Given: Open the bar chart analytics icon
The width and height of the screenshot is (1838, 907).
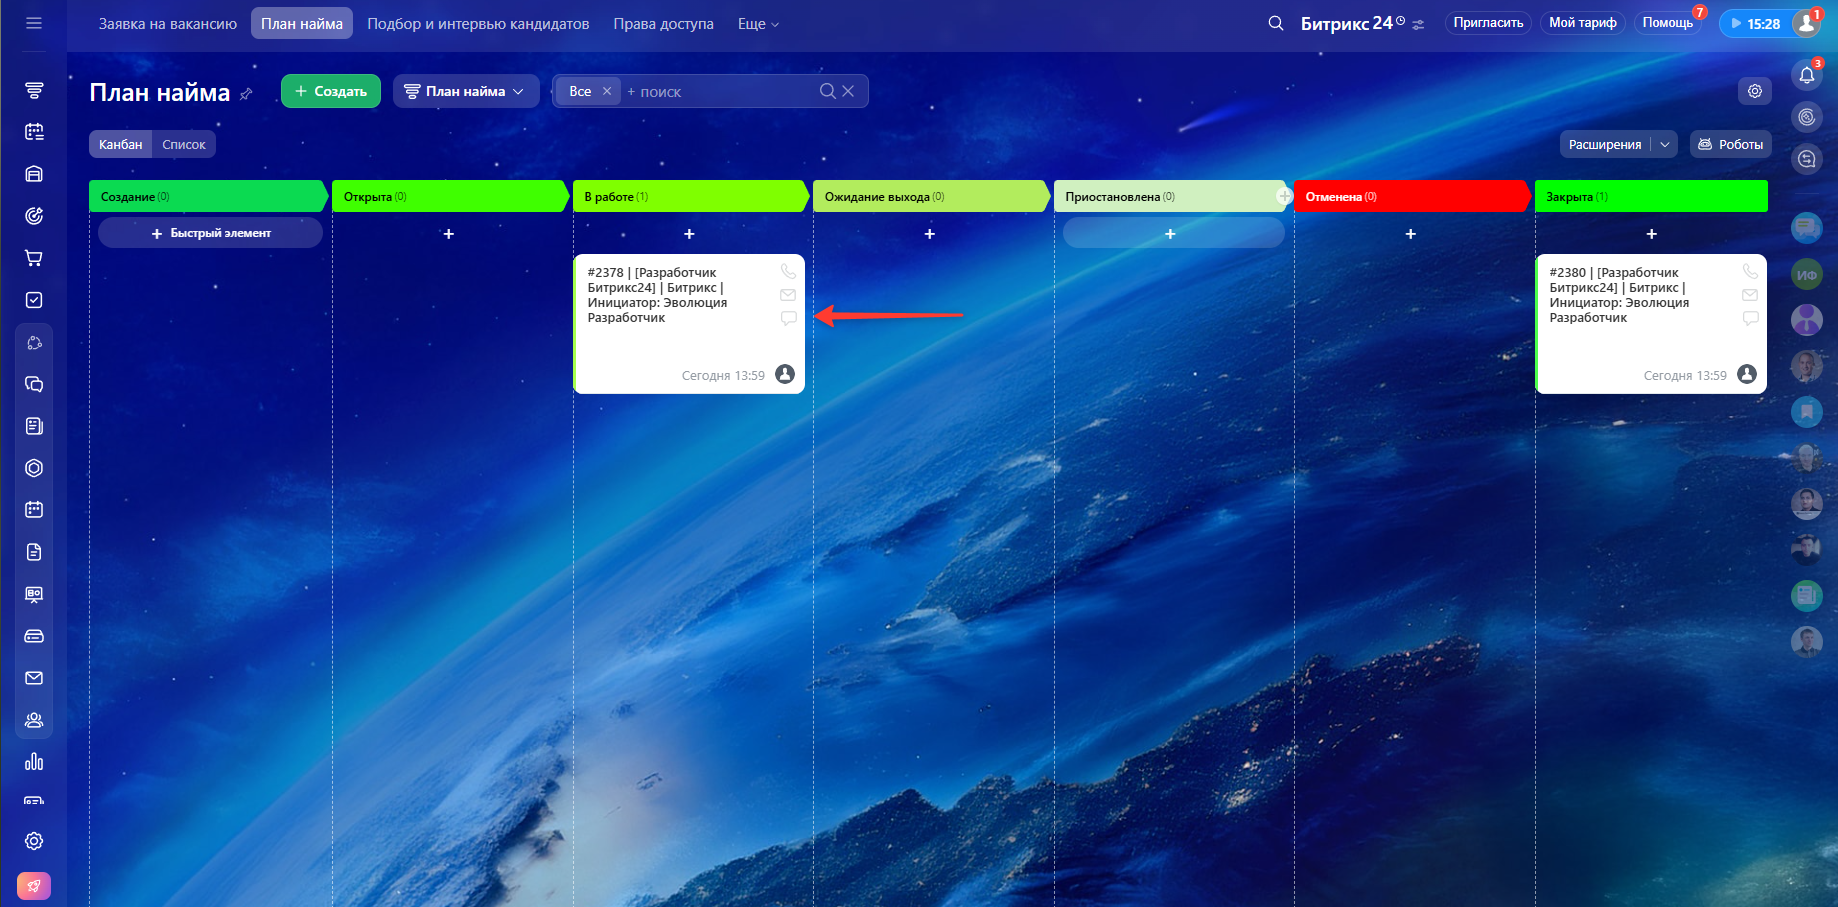Looking at the screenshot, I should click(x=34, y=762).
